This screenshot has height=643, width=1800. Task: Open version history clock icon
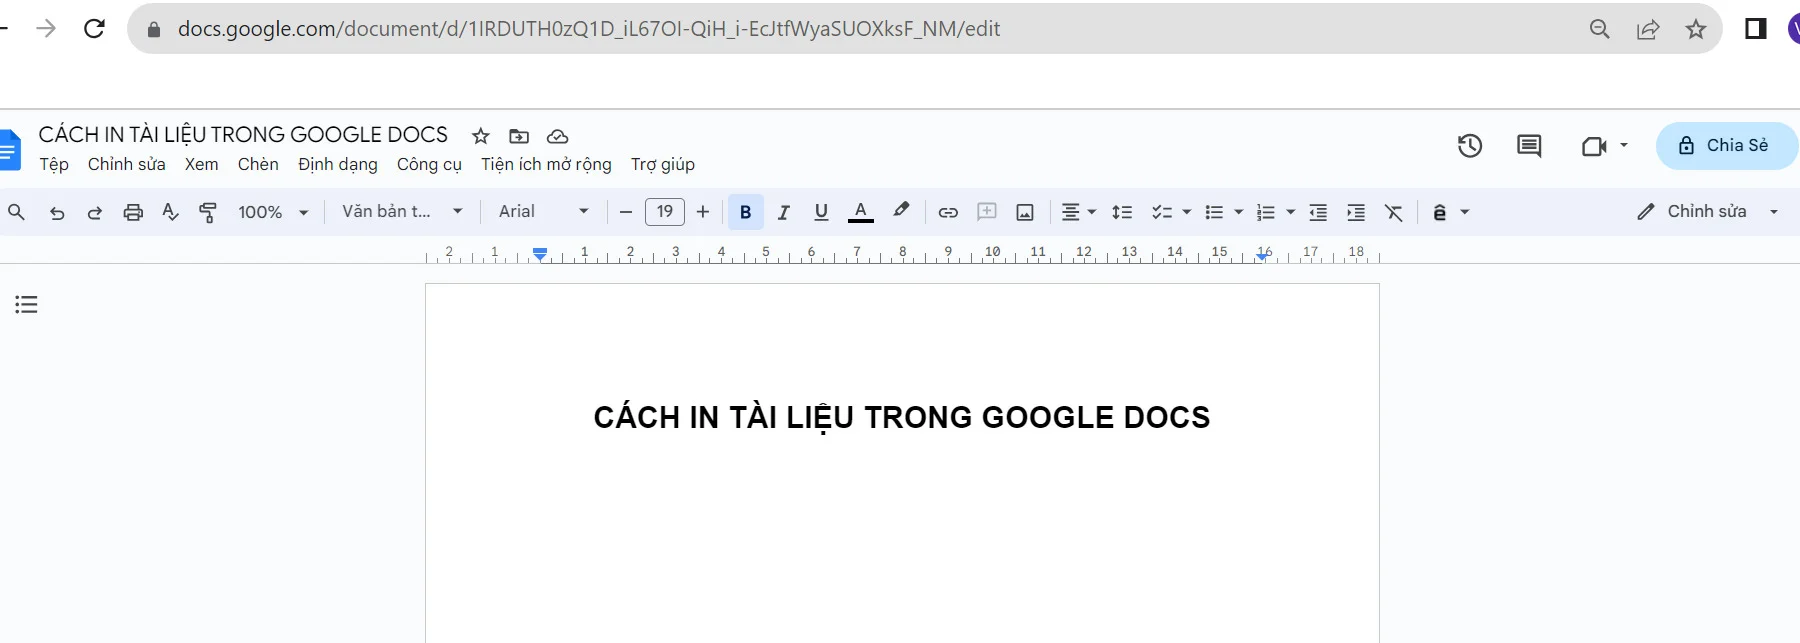click(1469, 146)
